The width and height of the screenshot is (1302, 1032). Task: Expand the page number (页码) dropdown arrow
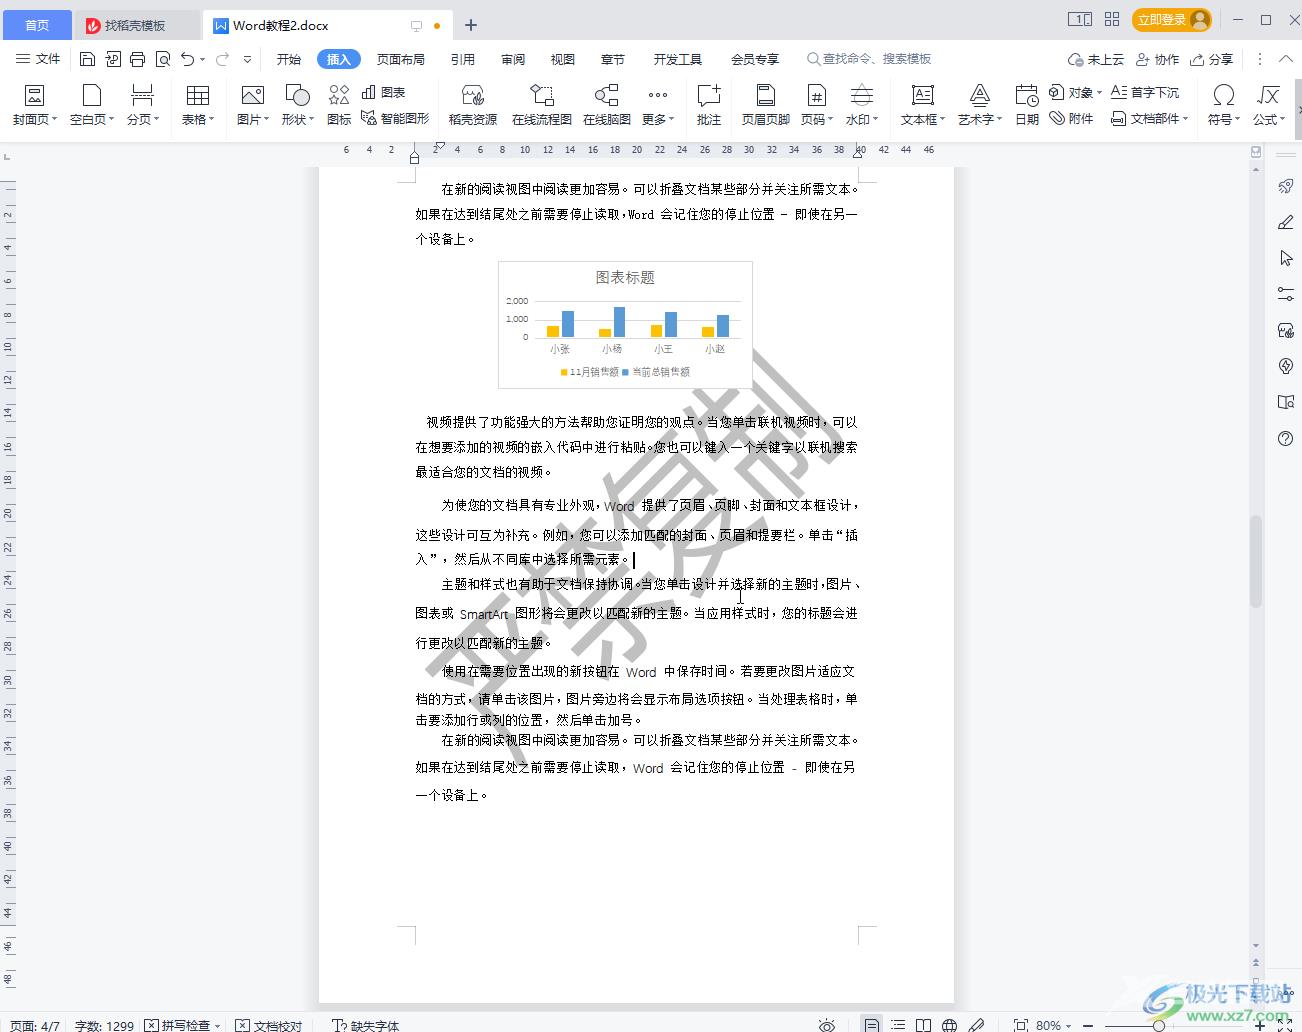click(830, 119)
